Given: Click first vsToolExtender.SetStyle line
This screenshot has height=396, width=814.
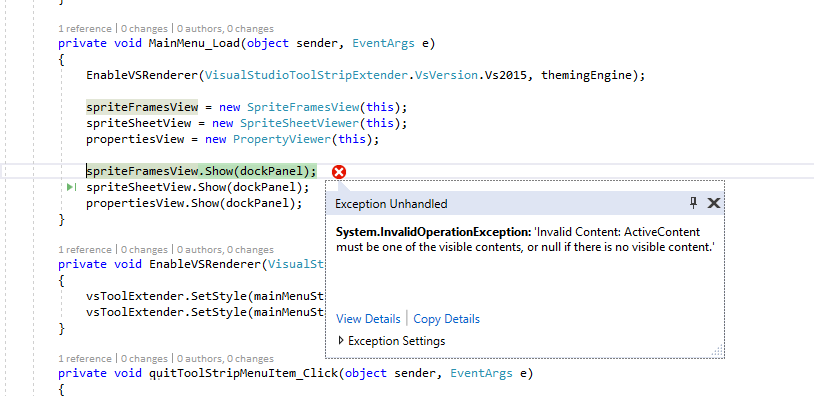Looking at the screenshot, I should 206,296.
